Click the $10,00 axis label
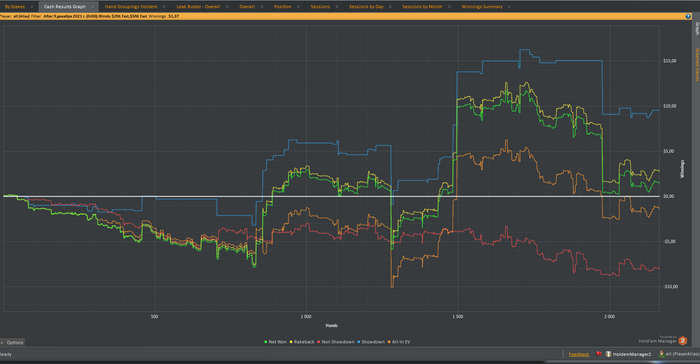 pyautogui.click(x=670, y=106)
